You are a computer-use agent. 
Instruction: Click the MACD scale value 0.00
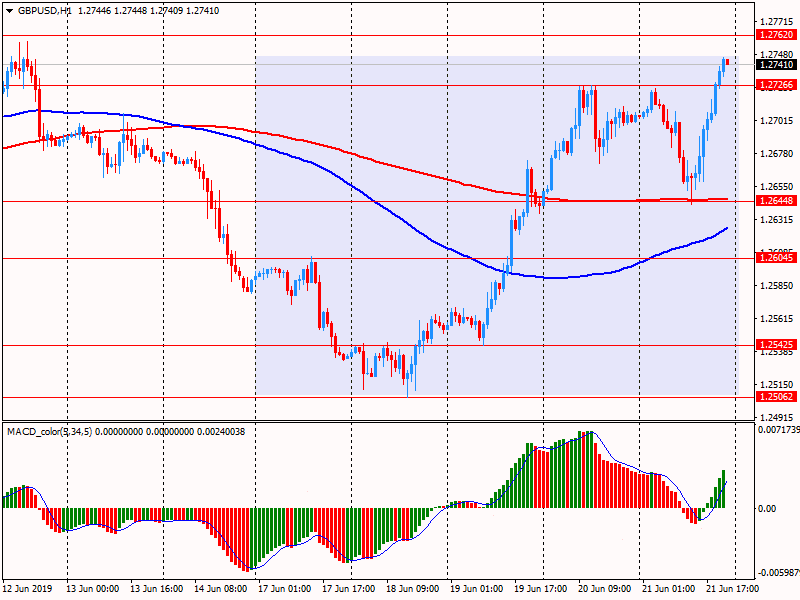767,508
